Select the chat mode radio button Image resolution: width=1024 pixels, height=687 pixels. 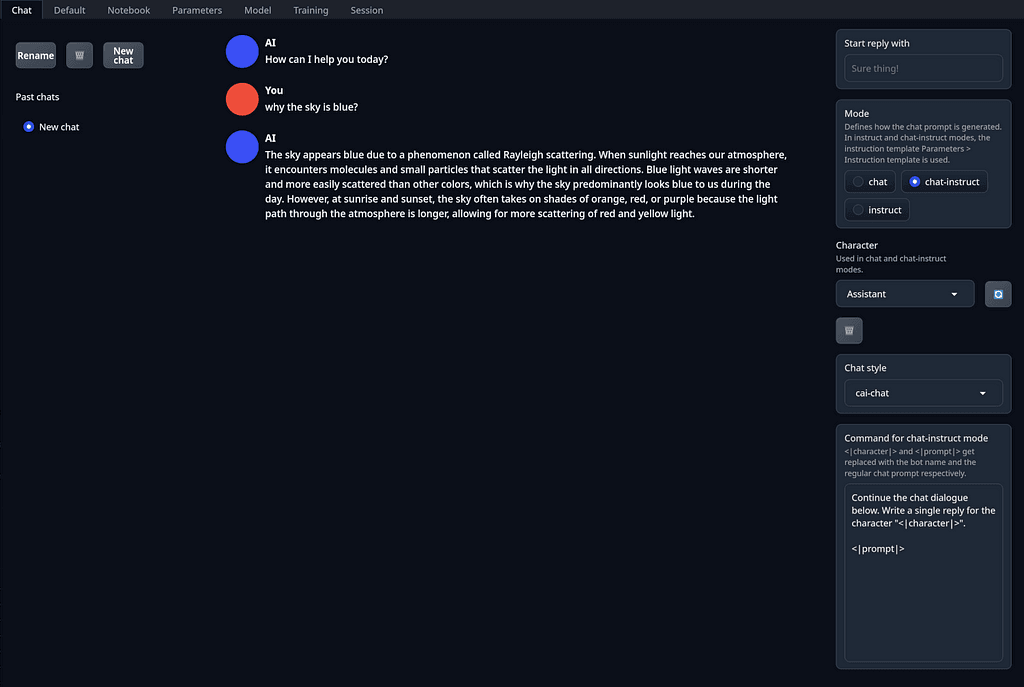pyautogui.click(x=870, y=182)
